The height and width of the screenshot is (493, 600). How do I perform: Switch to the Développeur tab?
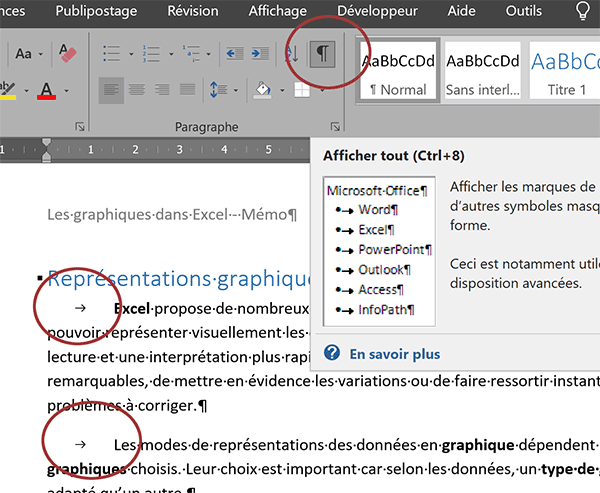click(x=377, y=11)
